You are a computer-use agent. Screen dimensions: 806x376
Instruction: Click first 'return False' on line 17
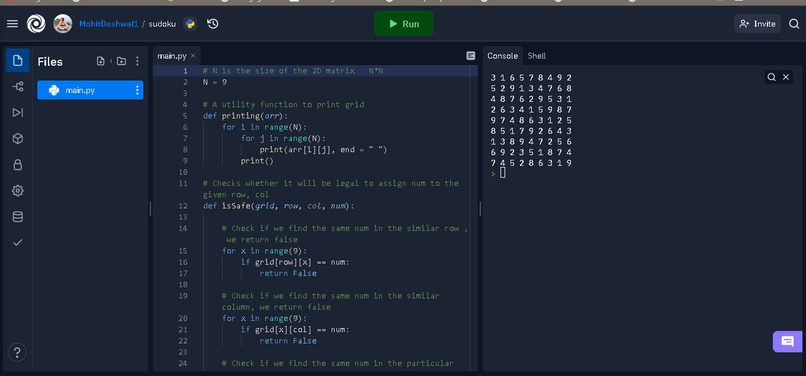coord(288,273)
